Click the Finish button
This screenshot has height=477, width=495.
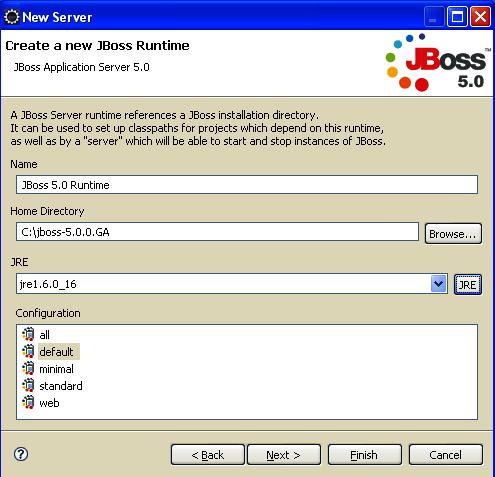pyautogui.click(x=365, y=455)
